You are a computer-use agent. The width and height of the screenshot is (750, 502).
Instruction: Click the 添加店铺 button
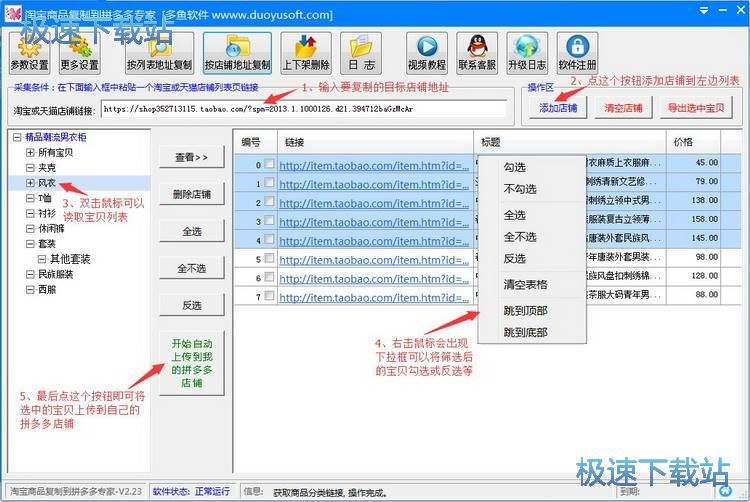pos(558,108)
